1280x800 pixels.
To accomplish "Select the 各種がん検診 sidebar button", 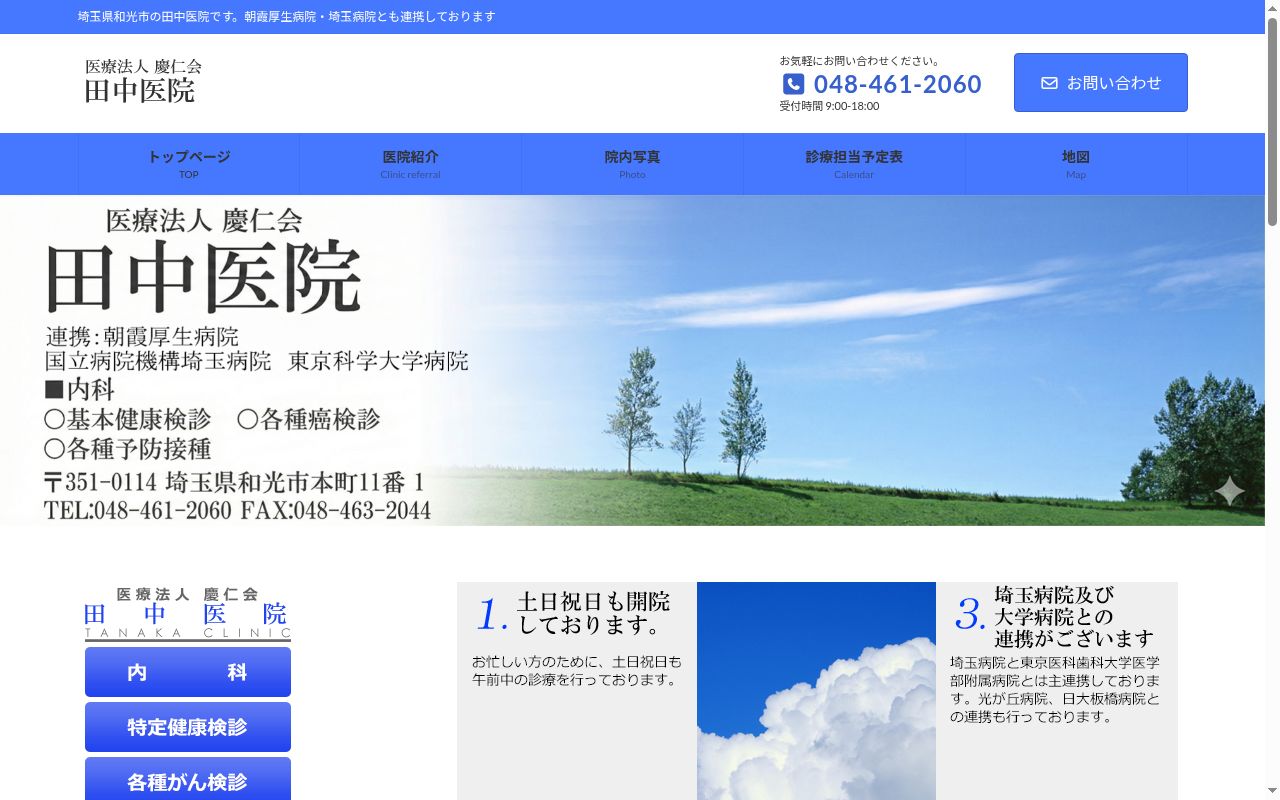I will coord(188,779).
